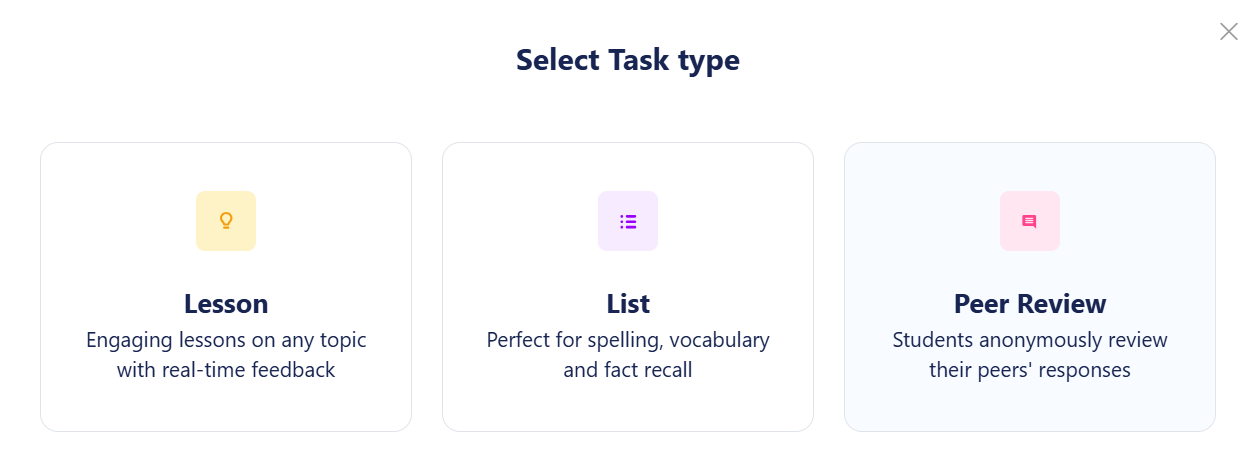Choose the highlighted Peer Review card
This screenshot has width=1259, height=467.
[1030, 287]
